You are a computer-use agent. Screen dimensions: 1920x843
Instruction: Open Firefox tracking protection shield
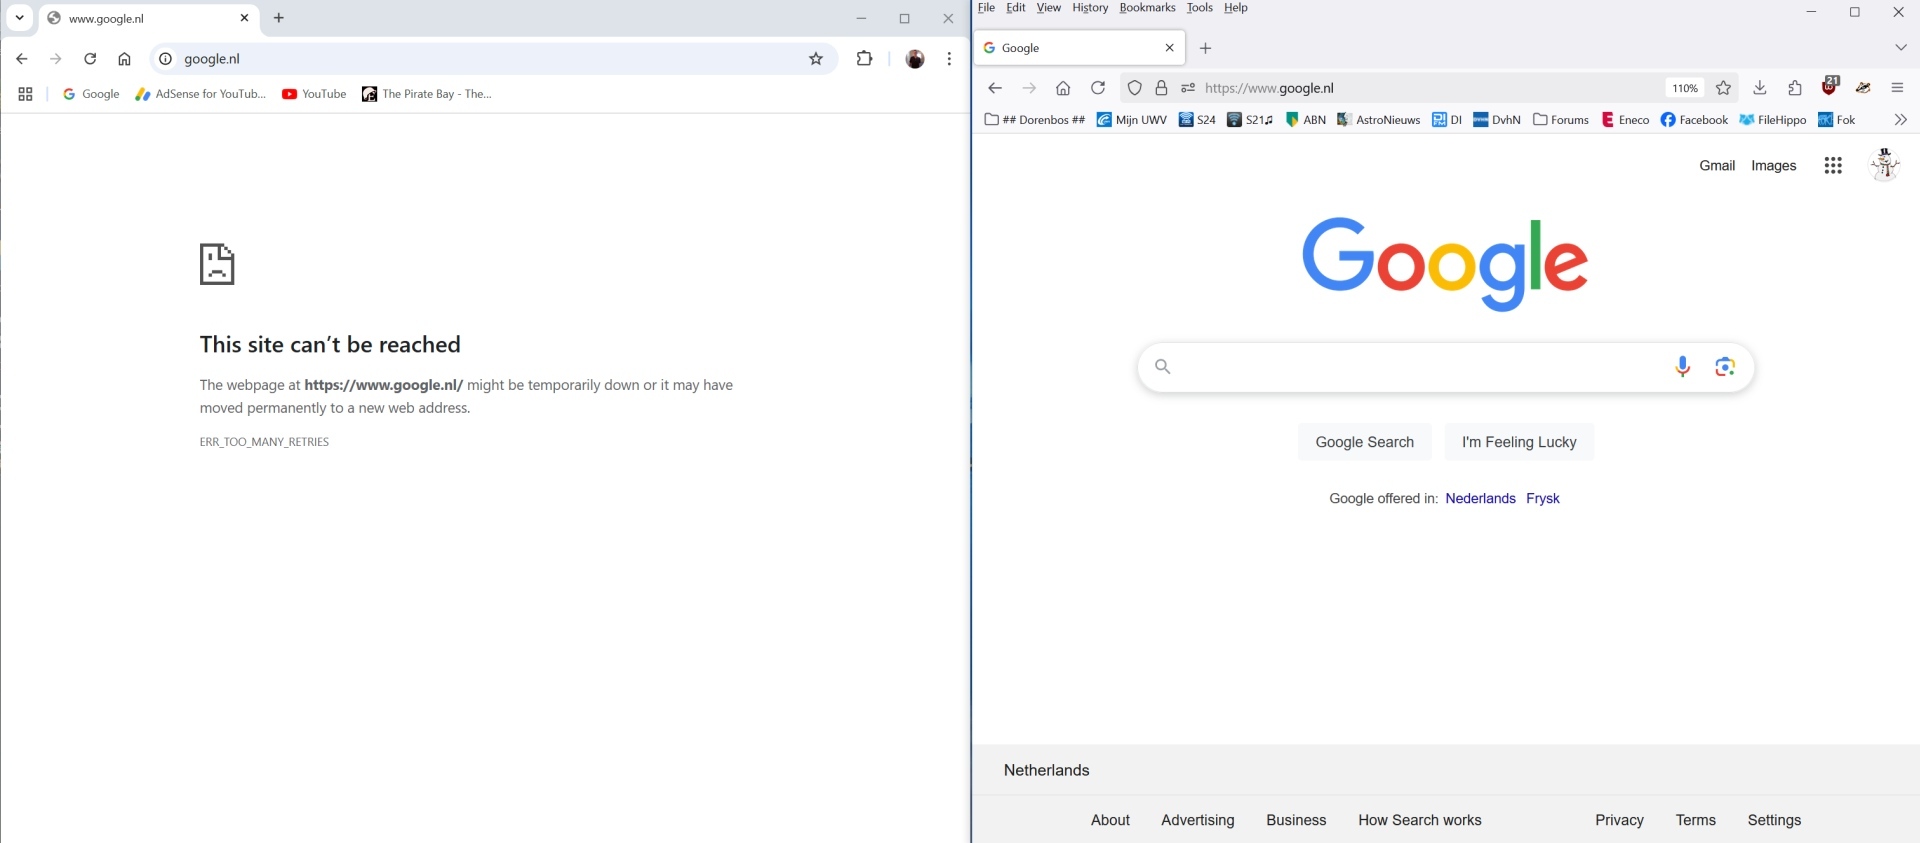1135,88
